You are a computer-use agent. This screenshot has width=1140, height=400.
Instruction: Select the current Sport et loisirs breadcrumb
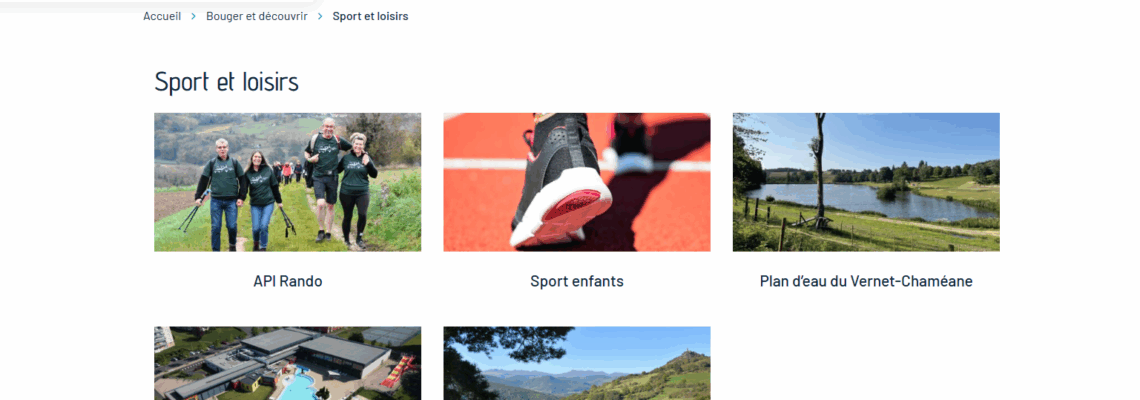(x=370, y=16)
